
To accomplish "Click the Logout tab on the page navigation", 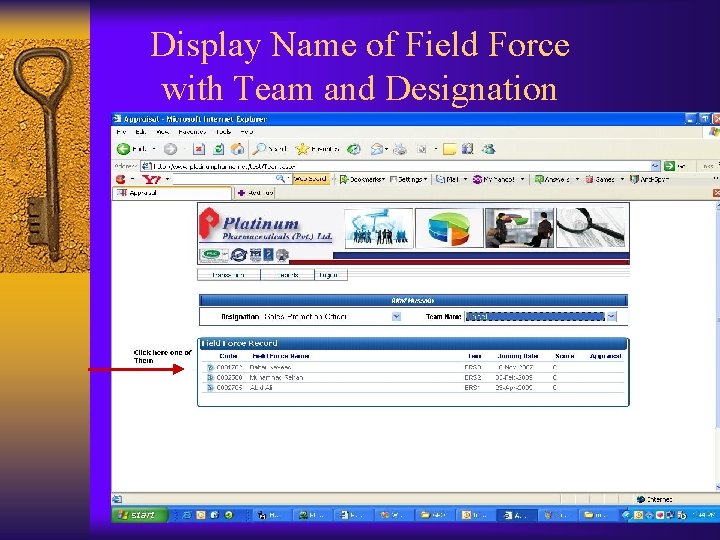I will [x=331, y=275].
